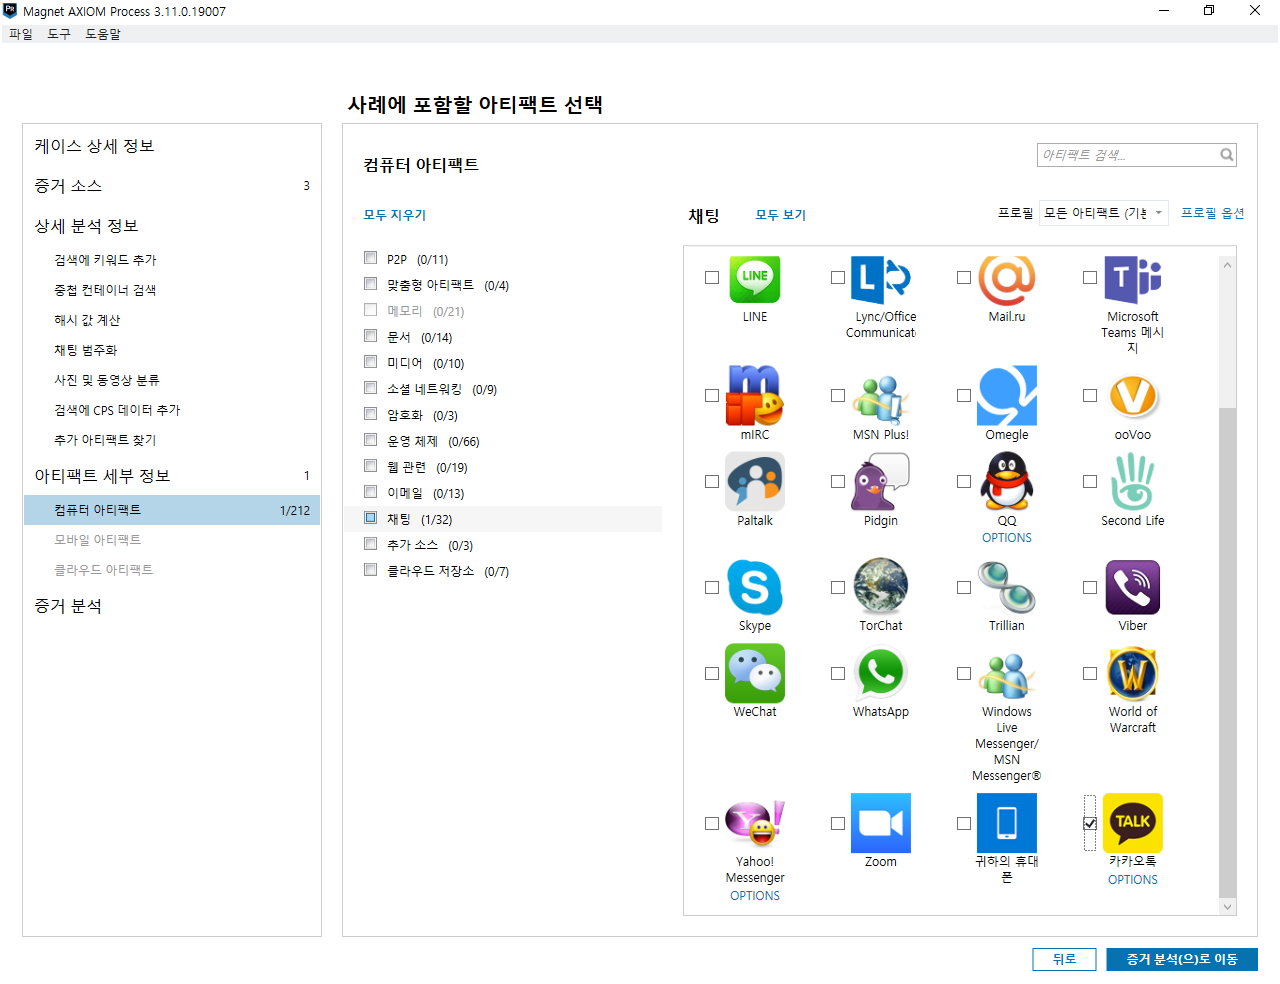Click the 모두 지우기 link

coord(395,215)
